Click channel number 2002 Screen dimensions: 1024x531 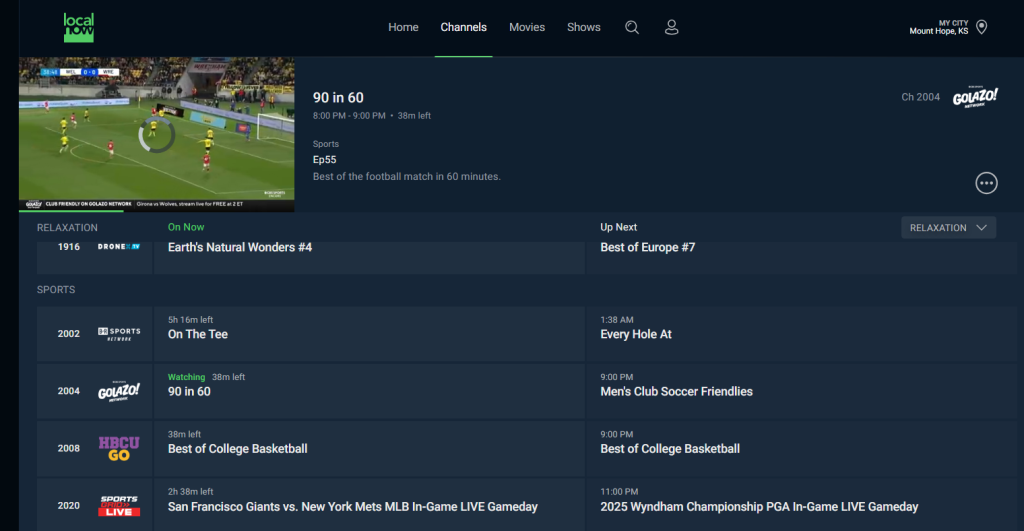69,334
